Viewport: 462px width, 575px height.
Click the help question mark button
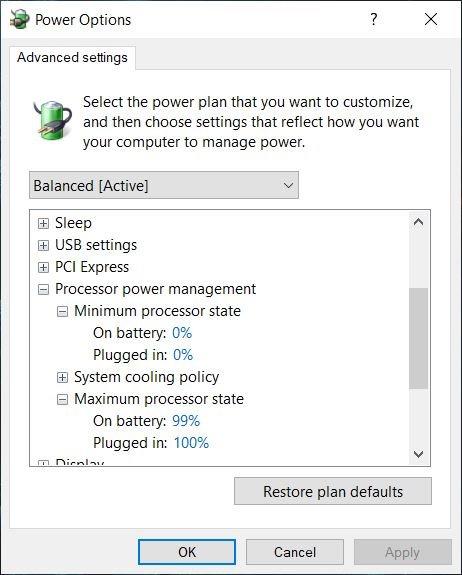(374, 19)
